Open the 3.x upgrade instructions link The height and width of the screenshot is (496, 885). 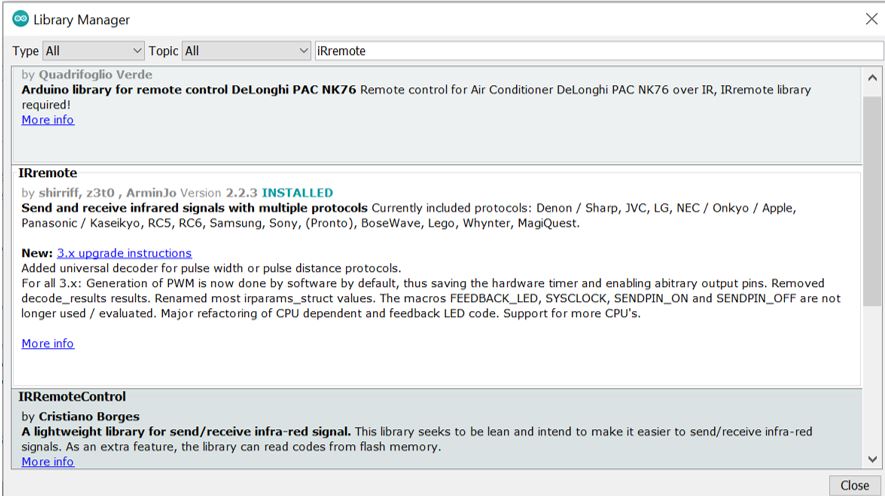click(x=124, y=253)
